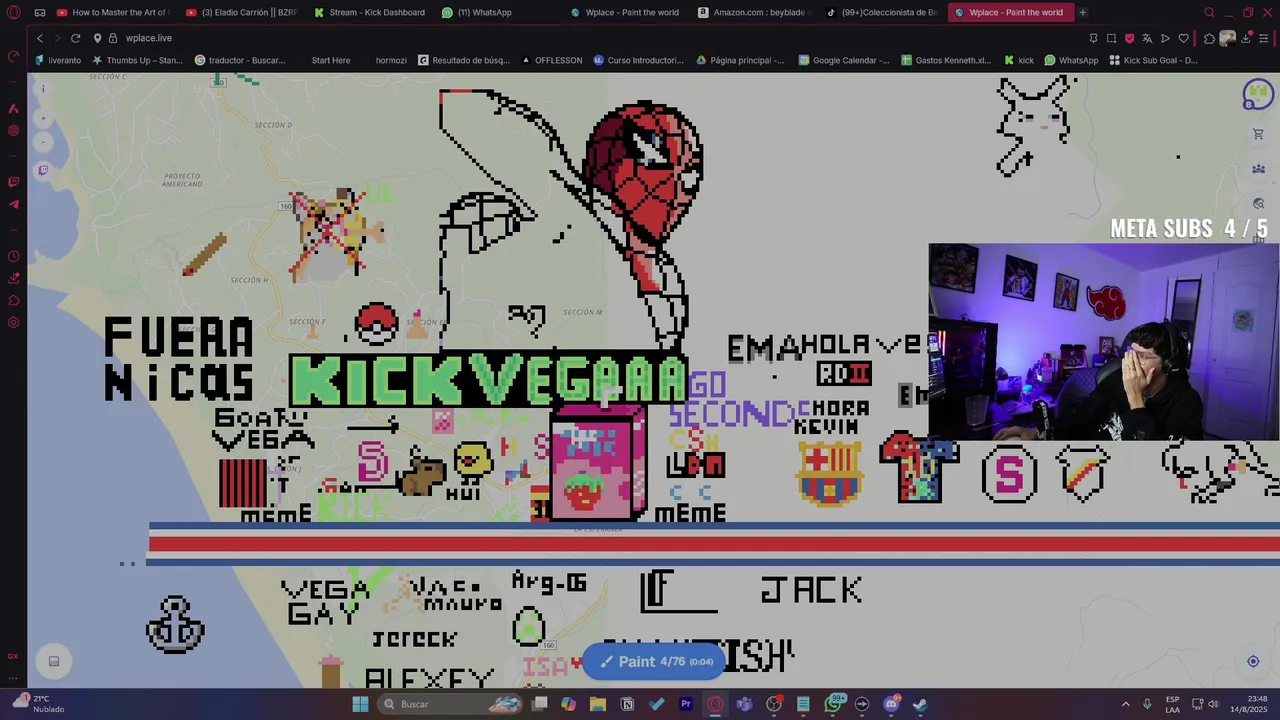Zoom out on the Wplace map
This screenshot has width=1280, height=720.
click(x=43, y=141)
